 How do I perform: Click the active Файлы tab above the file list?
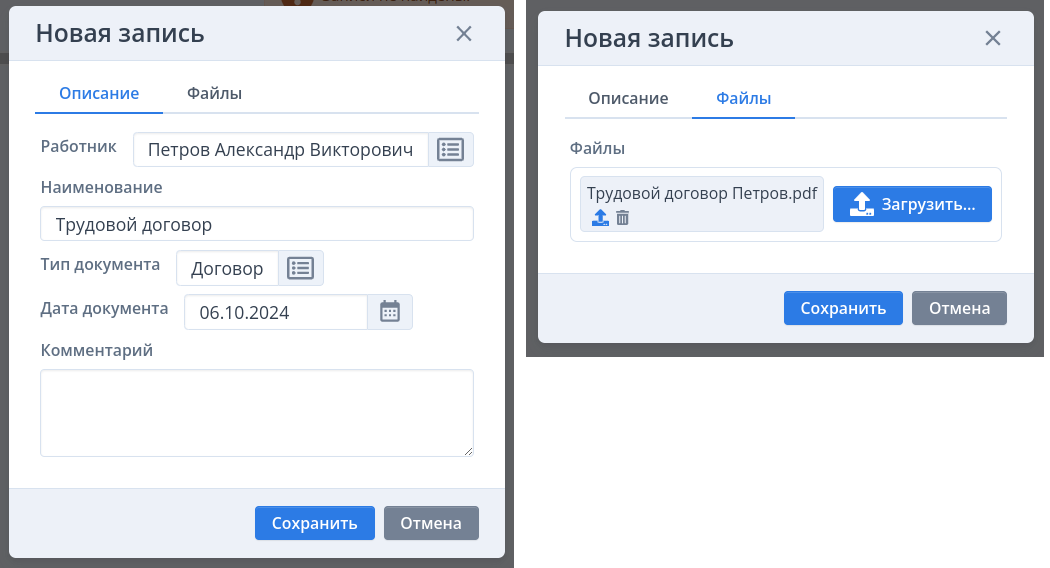[743, 99]
